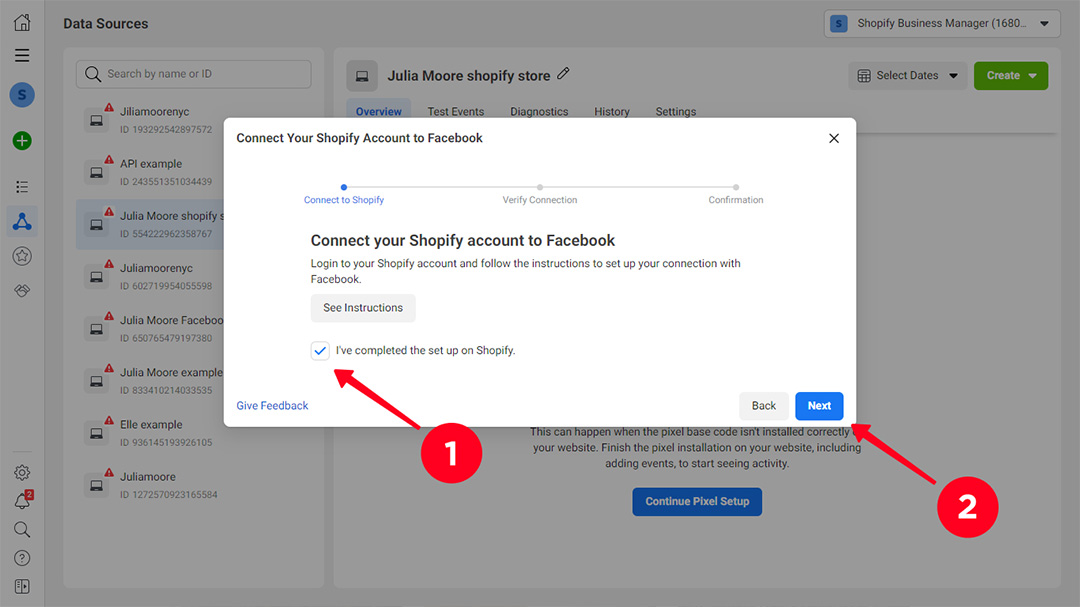Click the bottom sidebar panel toggle icon
Viewport: 1080px width, 607px height.
coord(22,586)
